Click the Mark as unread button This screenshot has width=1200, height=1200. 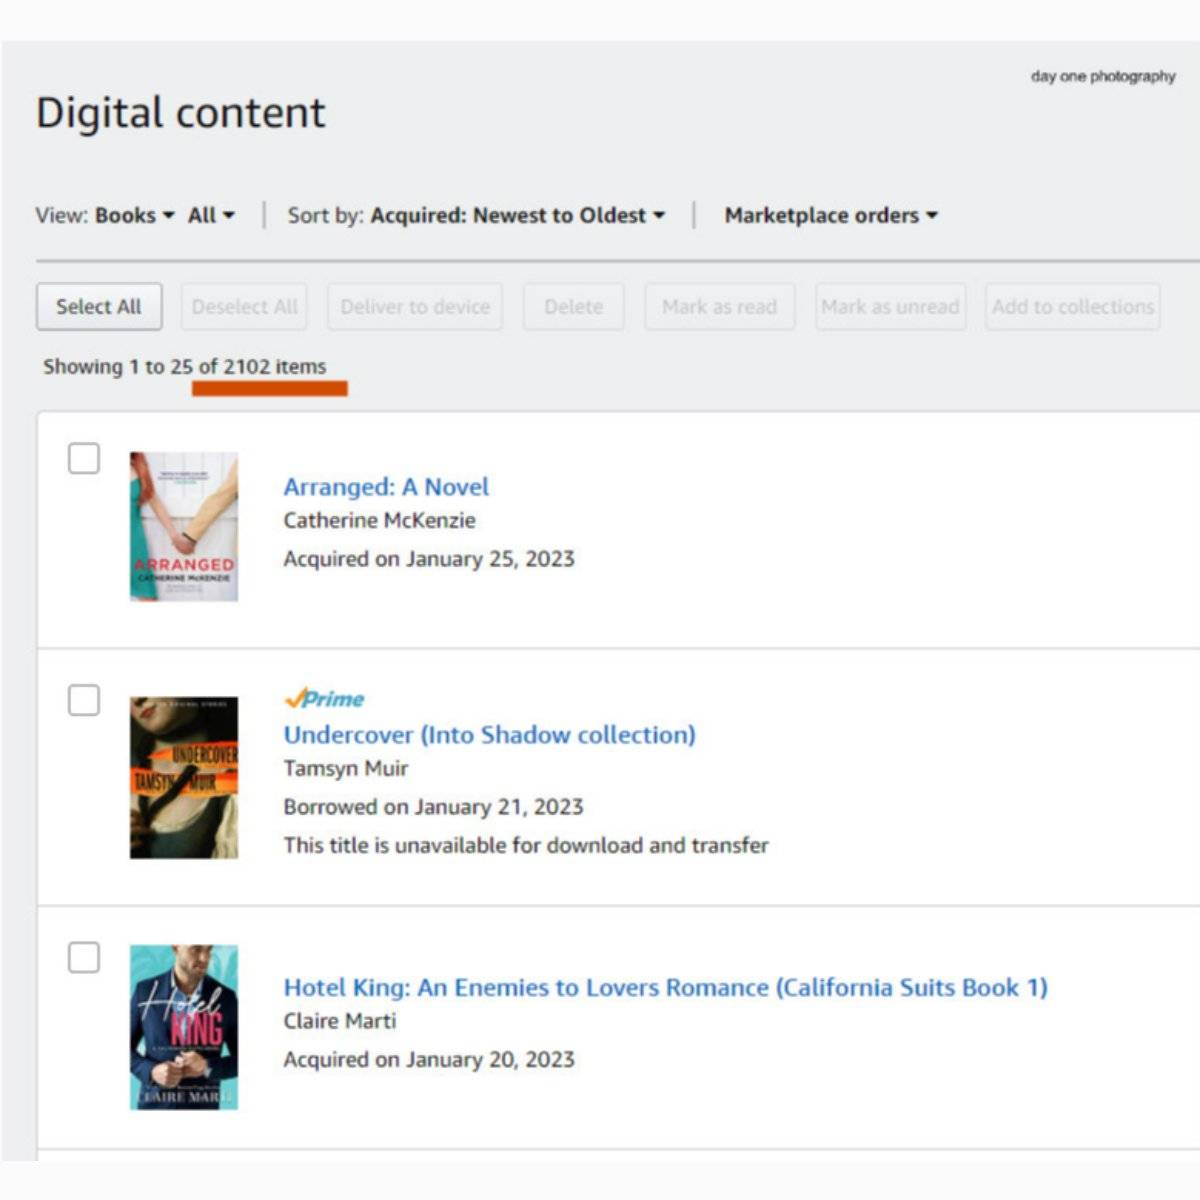(890, 307)
